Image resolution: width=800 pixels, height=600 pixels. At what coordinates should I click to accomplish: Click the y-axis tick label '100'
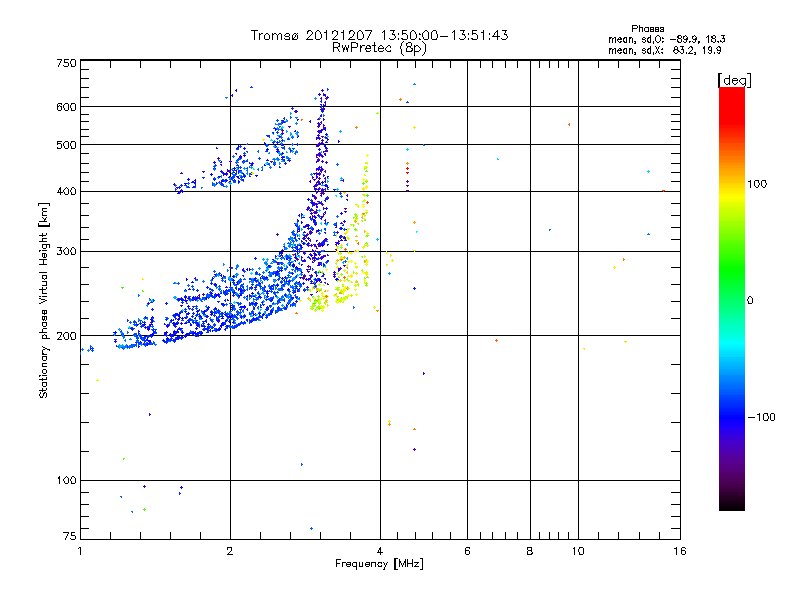pyautogui.click(x=66, y=480)
